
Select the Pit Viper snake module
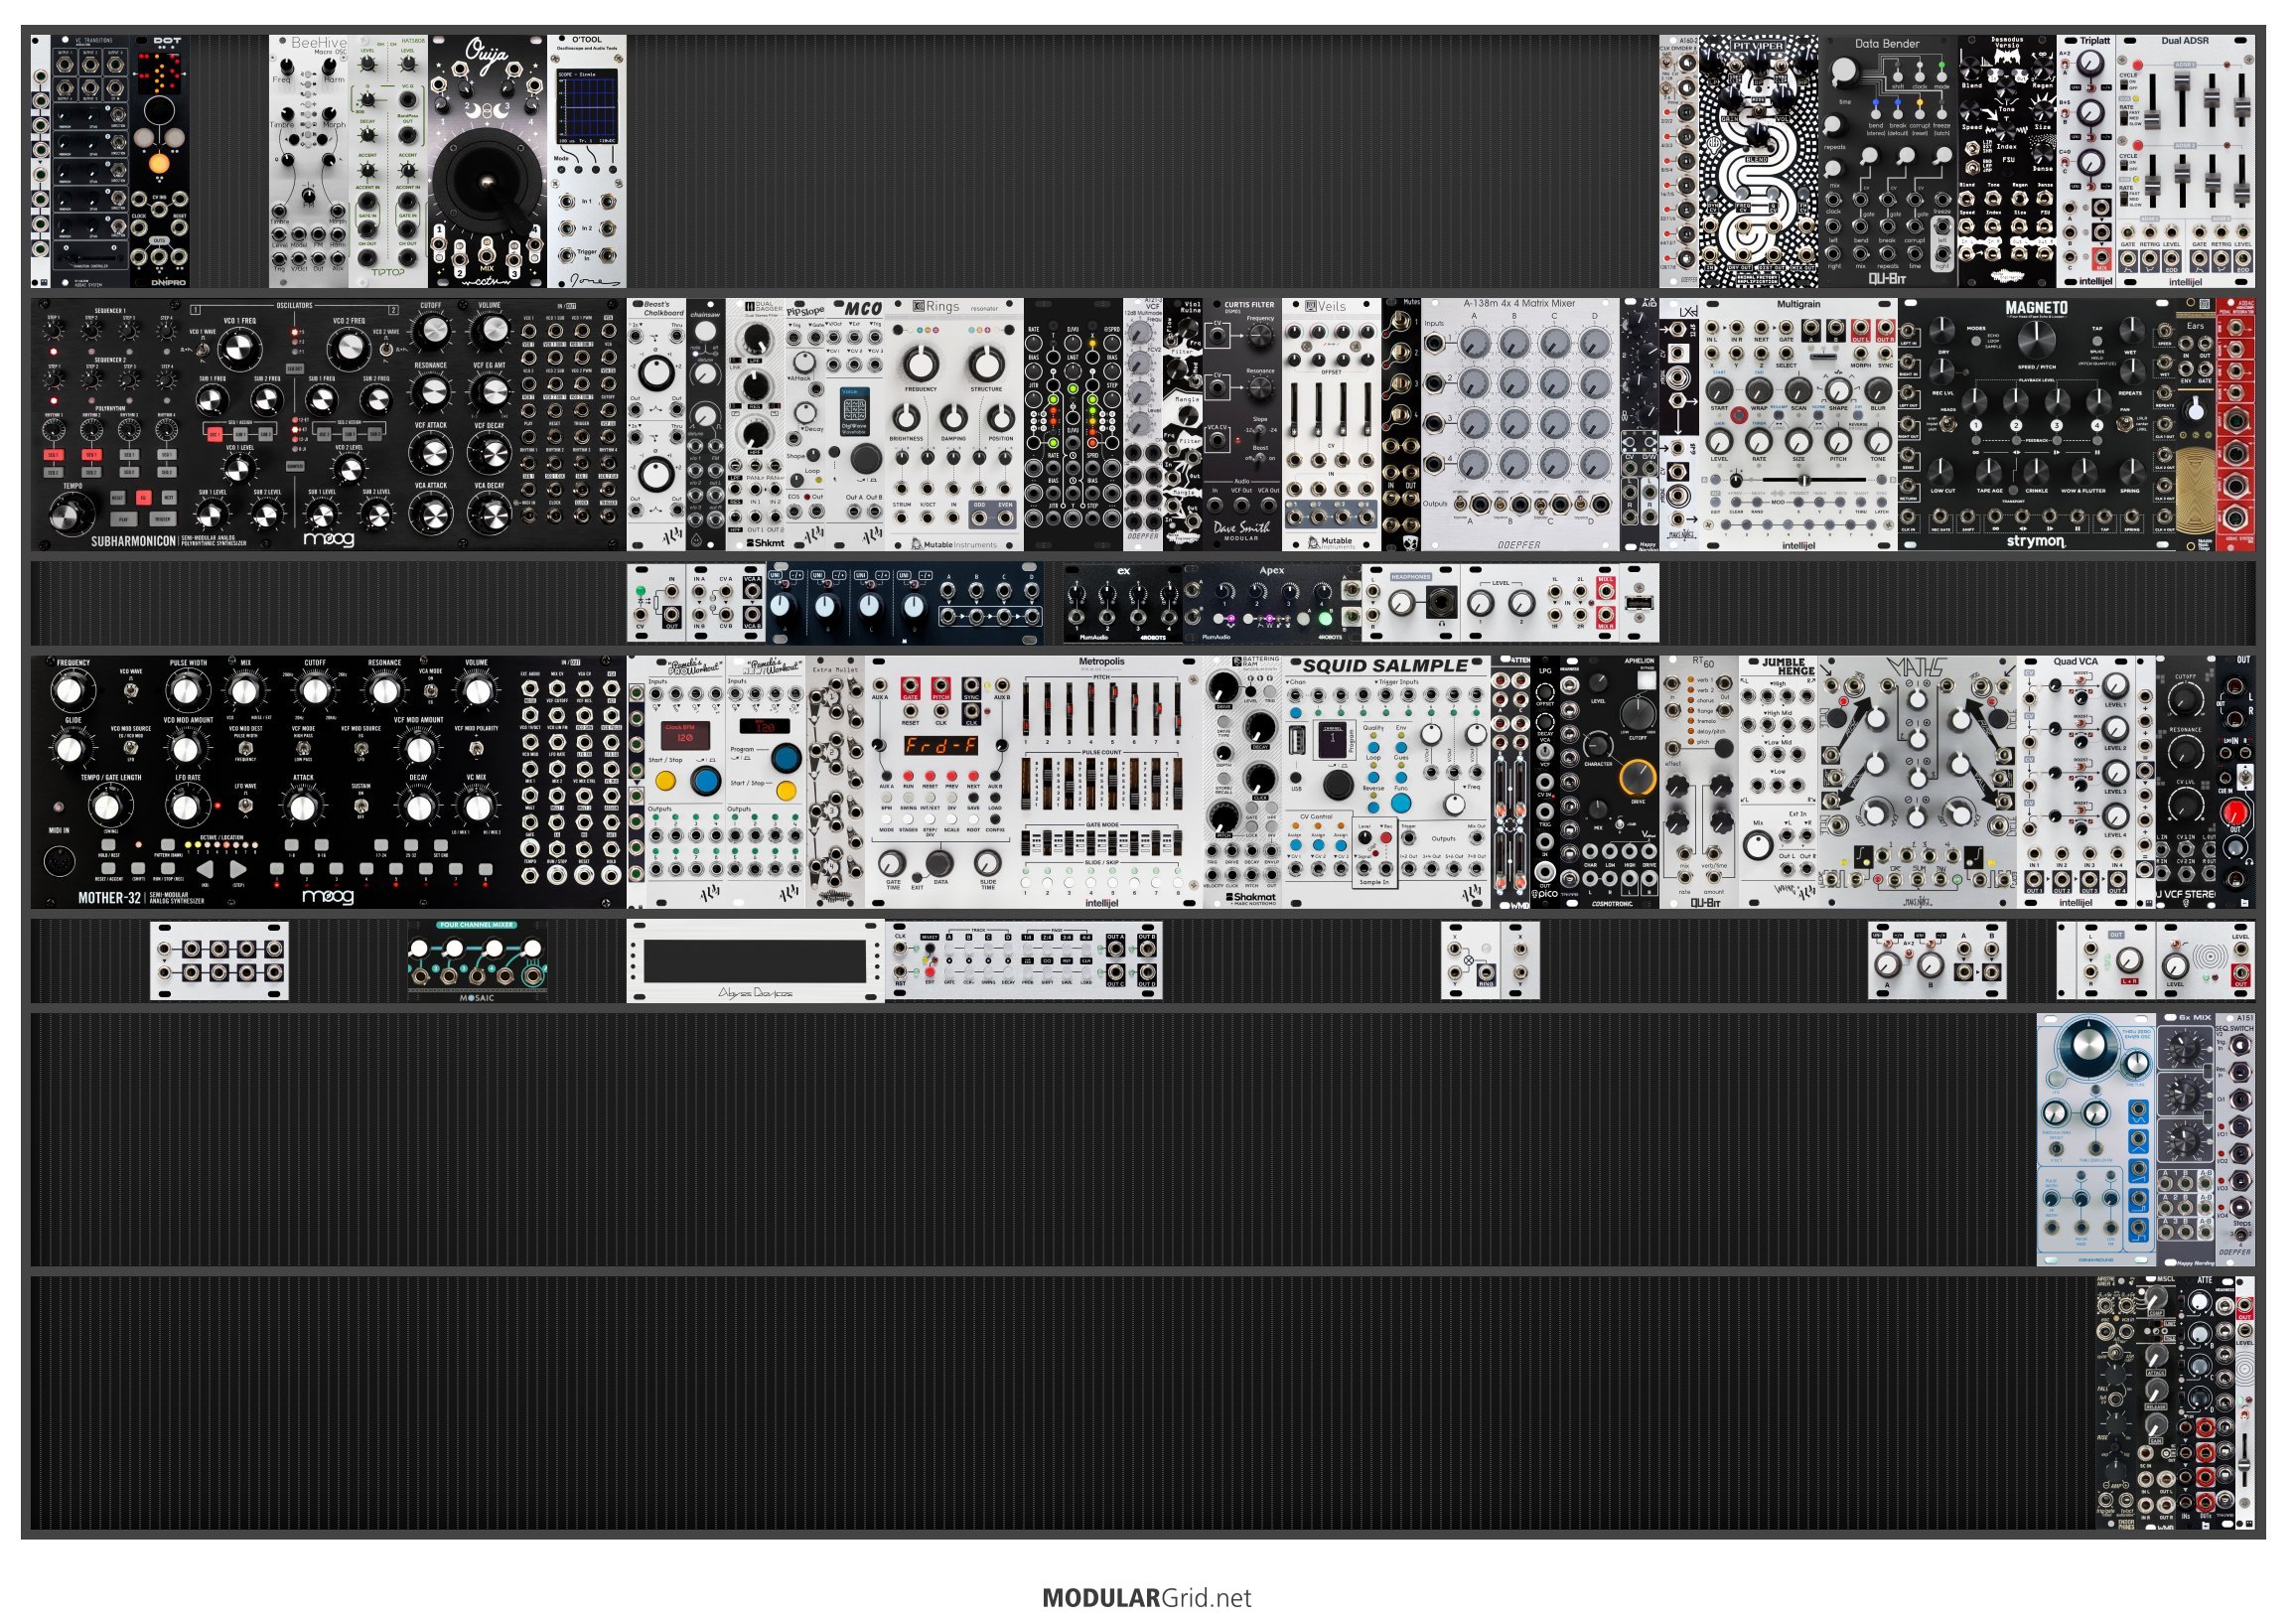1759,162
